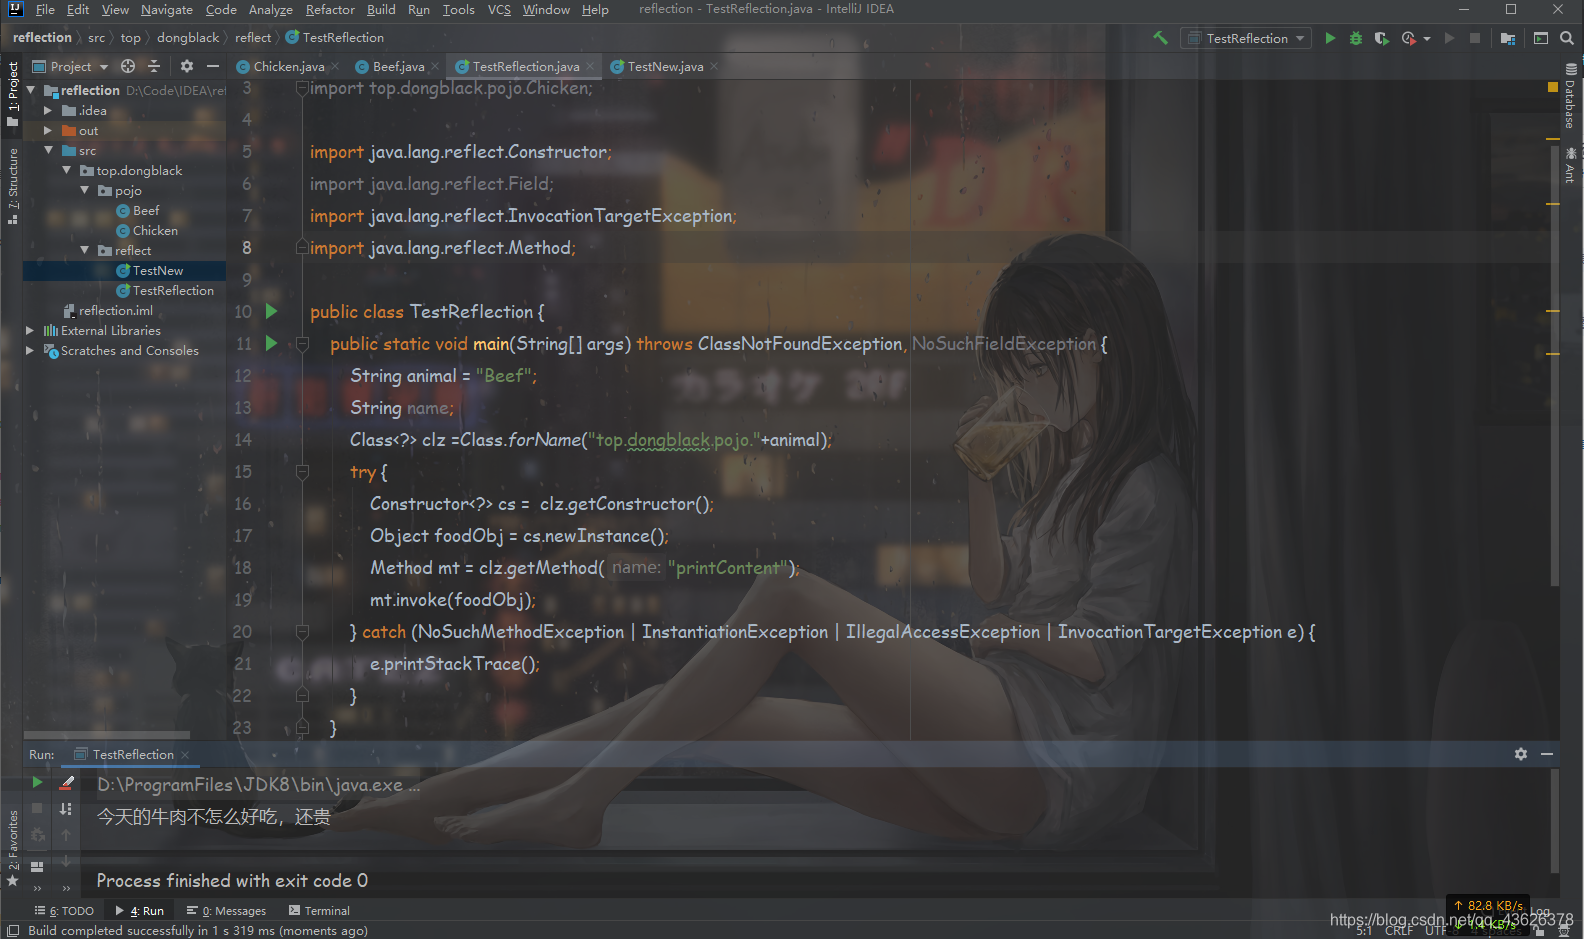Click the scroll-to-end icon in Run panel
This screenshot has height=939, width=1584.
tap(66, 808)
